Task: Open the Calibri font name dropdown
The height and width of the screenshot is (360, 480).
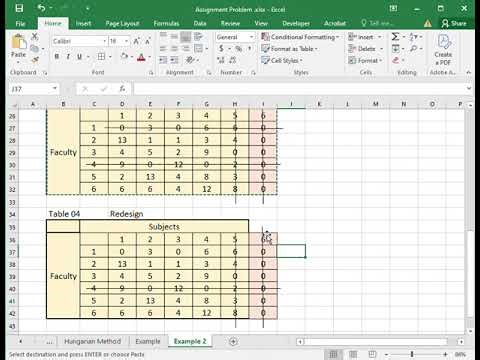Action: click(104, 41)
